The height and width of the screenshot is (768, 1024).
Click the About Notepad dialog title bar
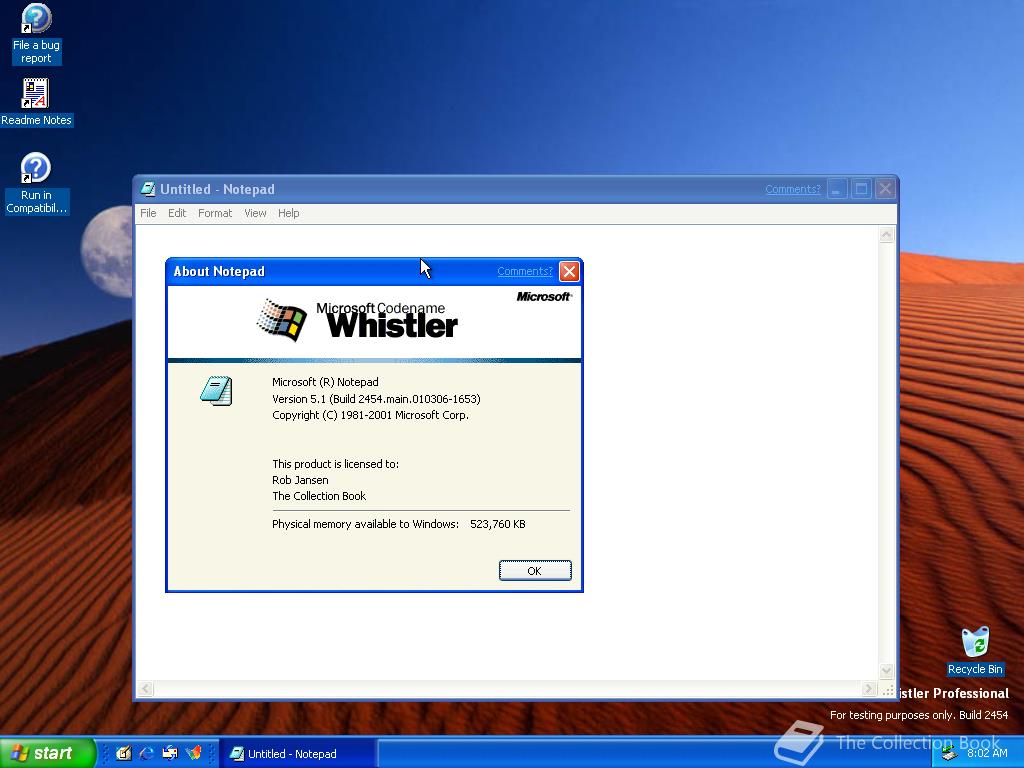click(x=374, y=272)
